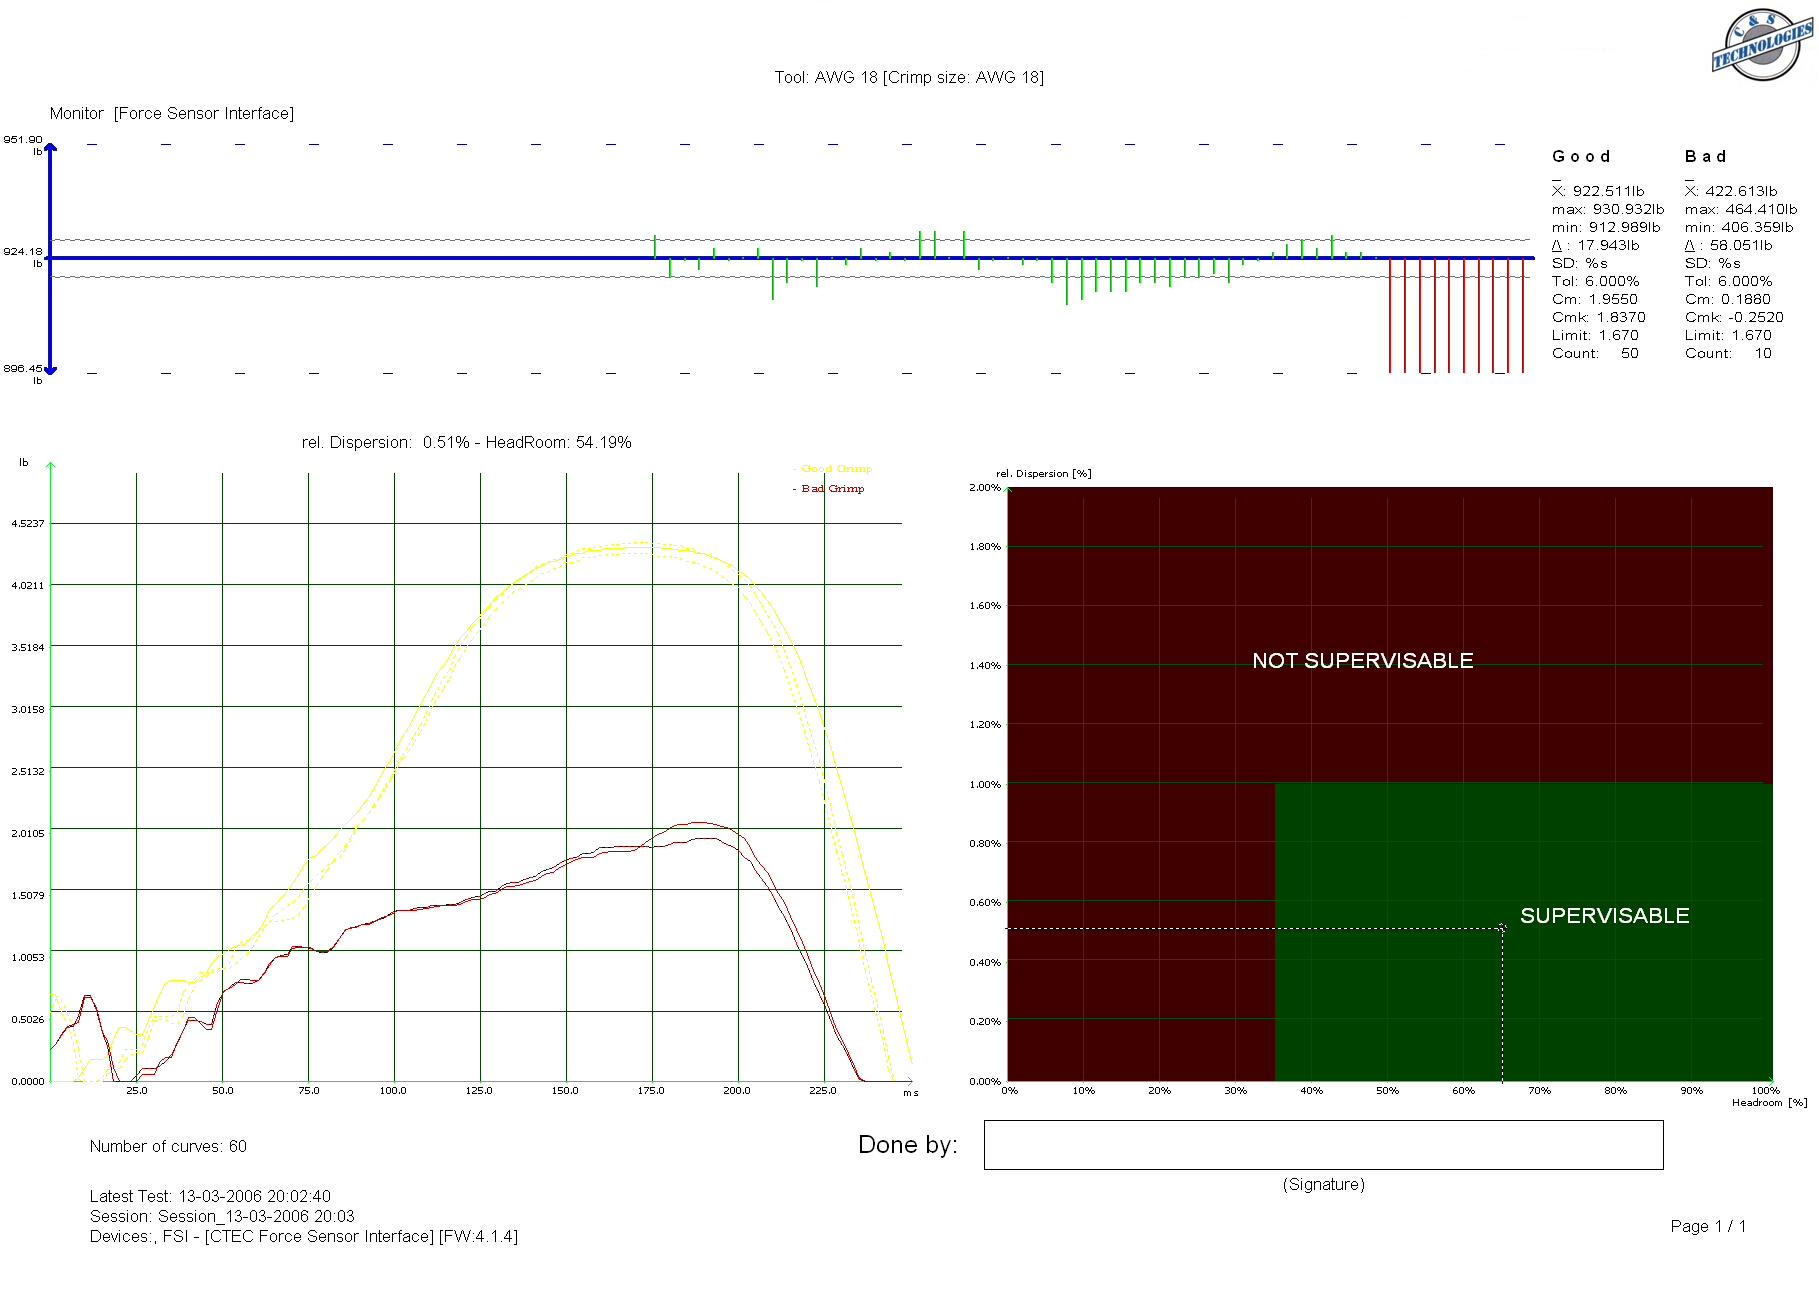The width and height of the screenshot is (1819, 1300).
Task: Click the Good statistics column header
Action: click(x=1581, y=157)
